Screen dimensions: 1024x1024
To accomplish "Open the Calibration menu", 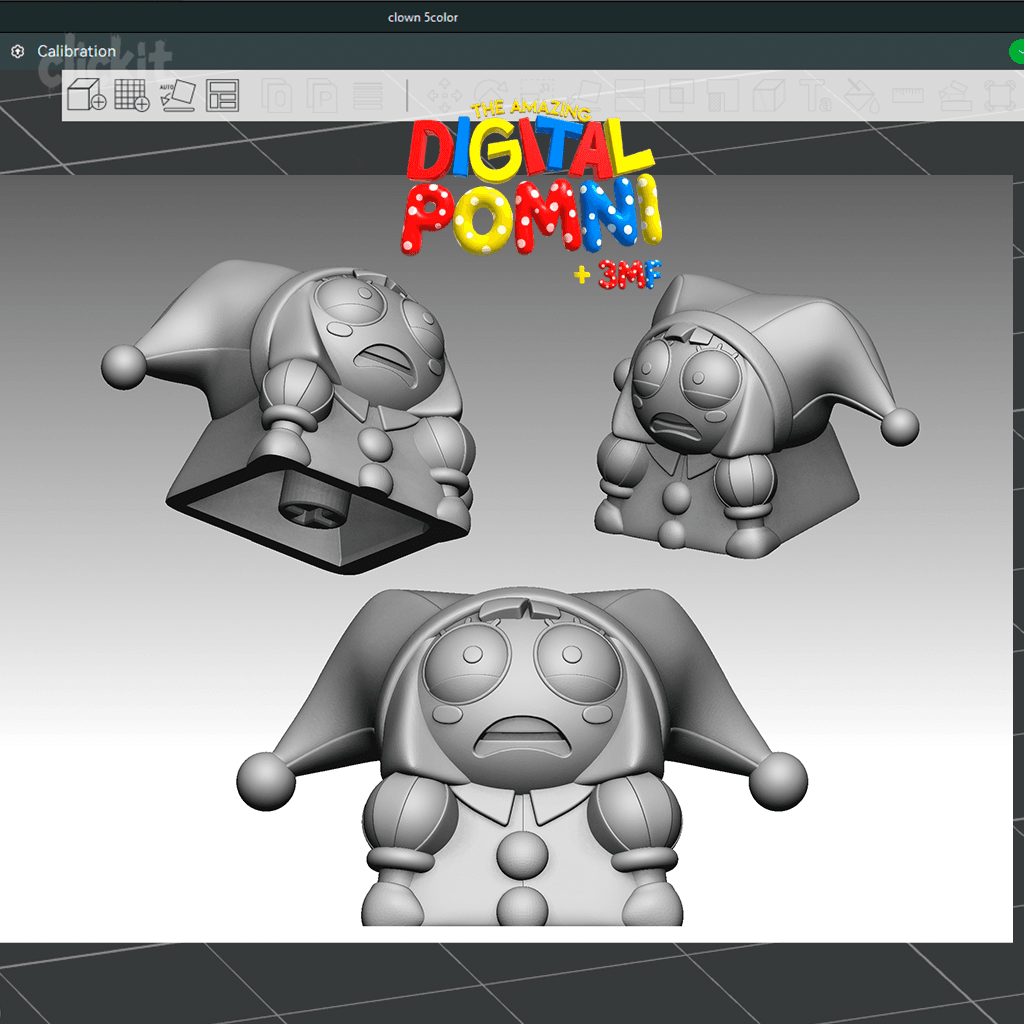I will [76, 51].
